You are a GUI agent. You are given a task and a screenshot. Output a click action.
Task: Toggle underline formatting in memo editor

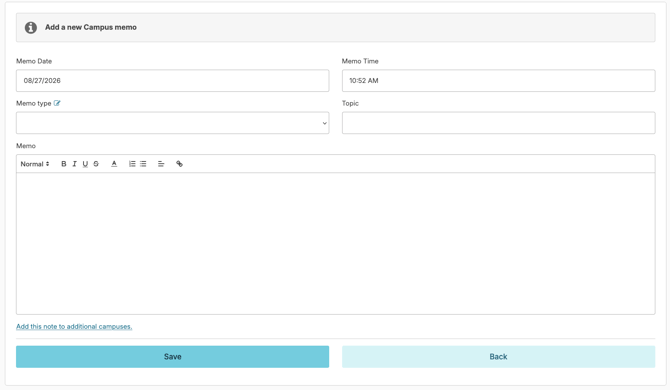pyautogui.click(x=85, y=164)
